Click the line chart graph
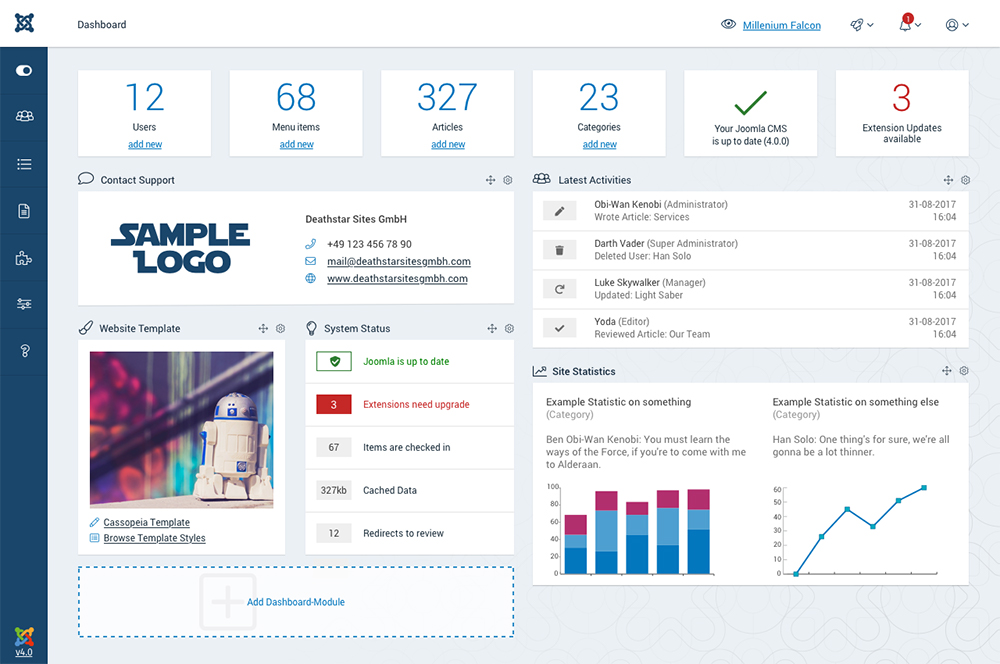1000x664 pixels. [x=856, y=531]
